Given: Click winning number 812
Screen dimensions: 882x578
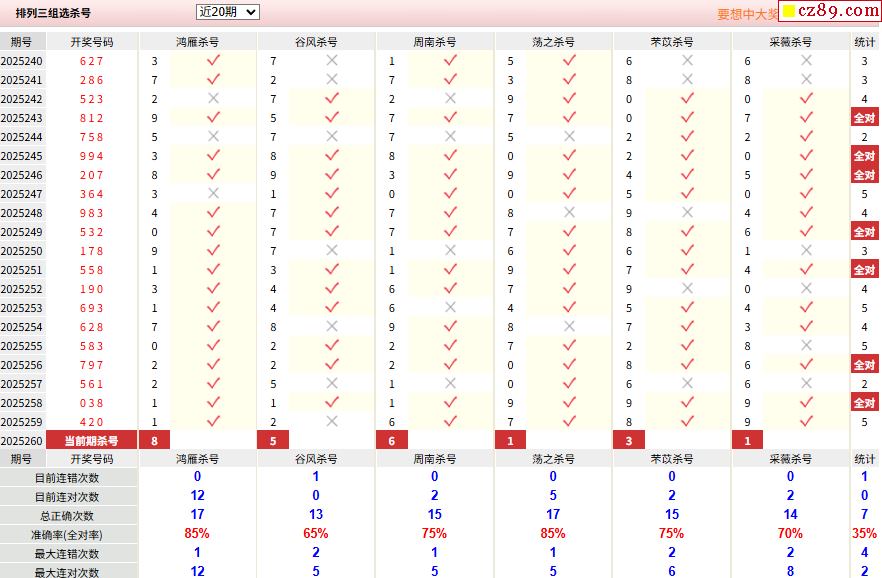Looking at the screenshot, I should pyautogui.click(x=92, y=118).
